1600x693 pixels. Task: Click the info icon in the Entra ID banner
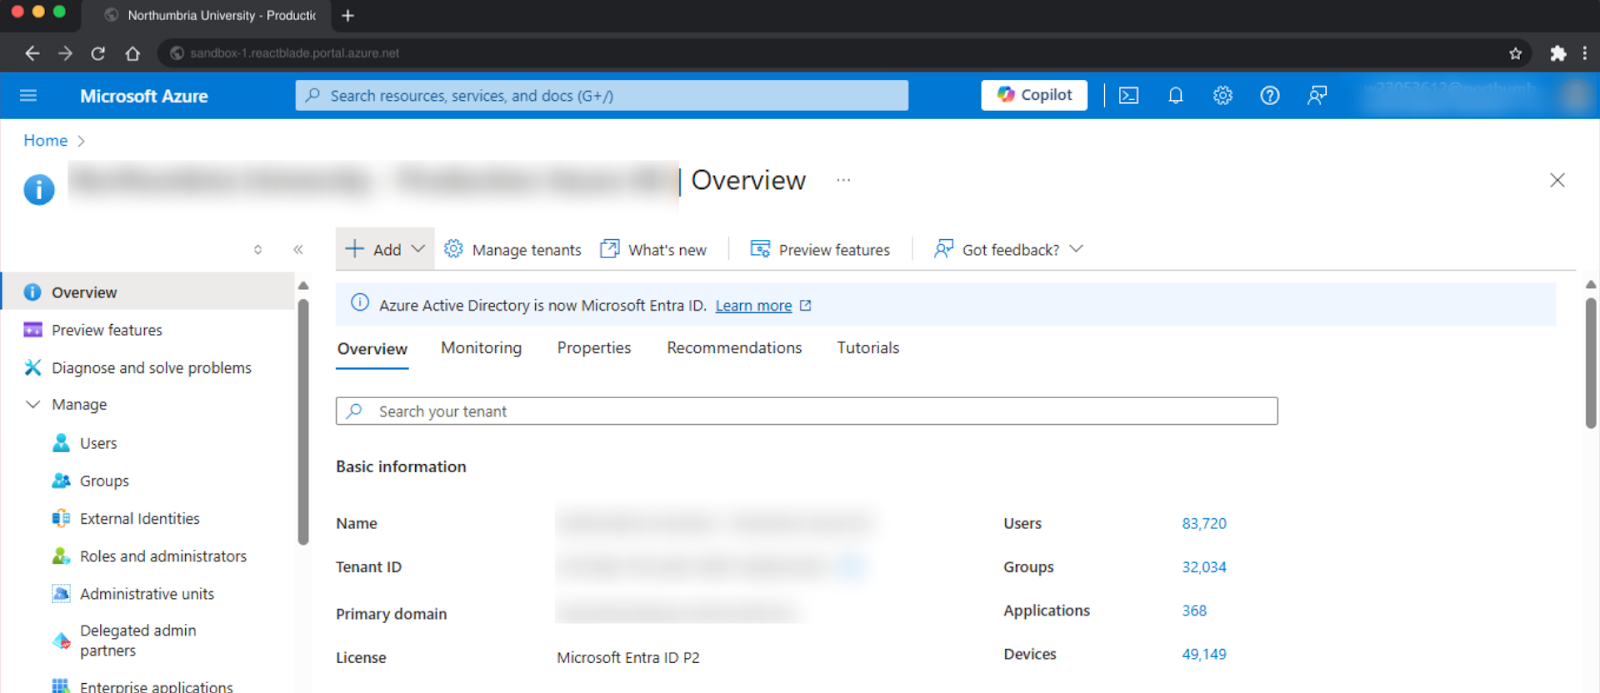pyautogui.click(x=360, y=303)
